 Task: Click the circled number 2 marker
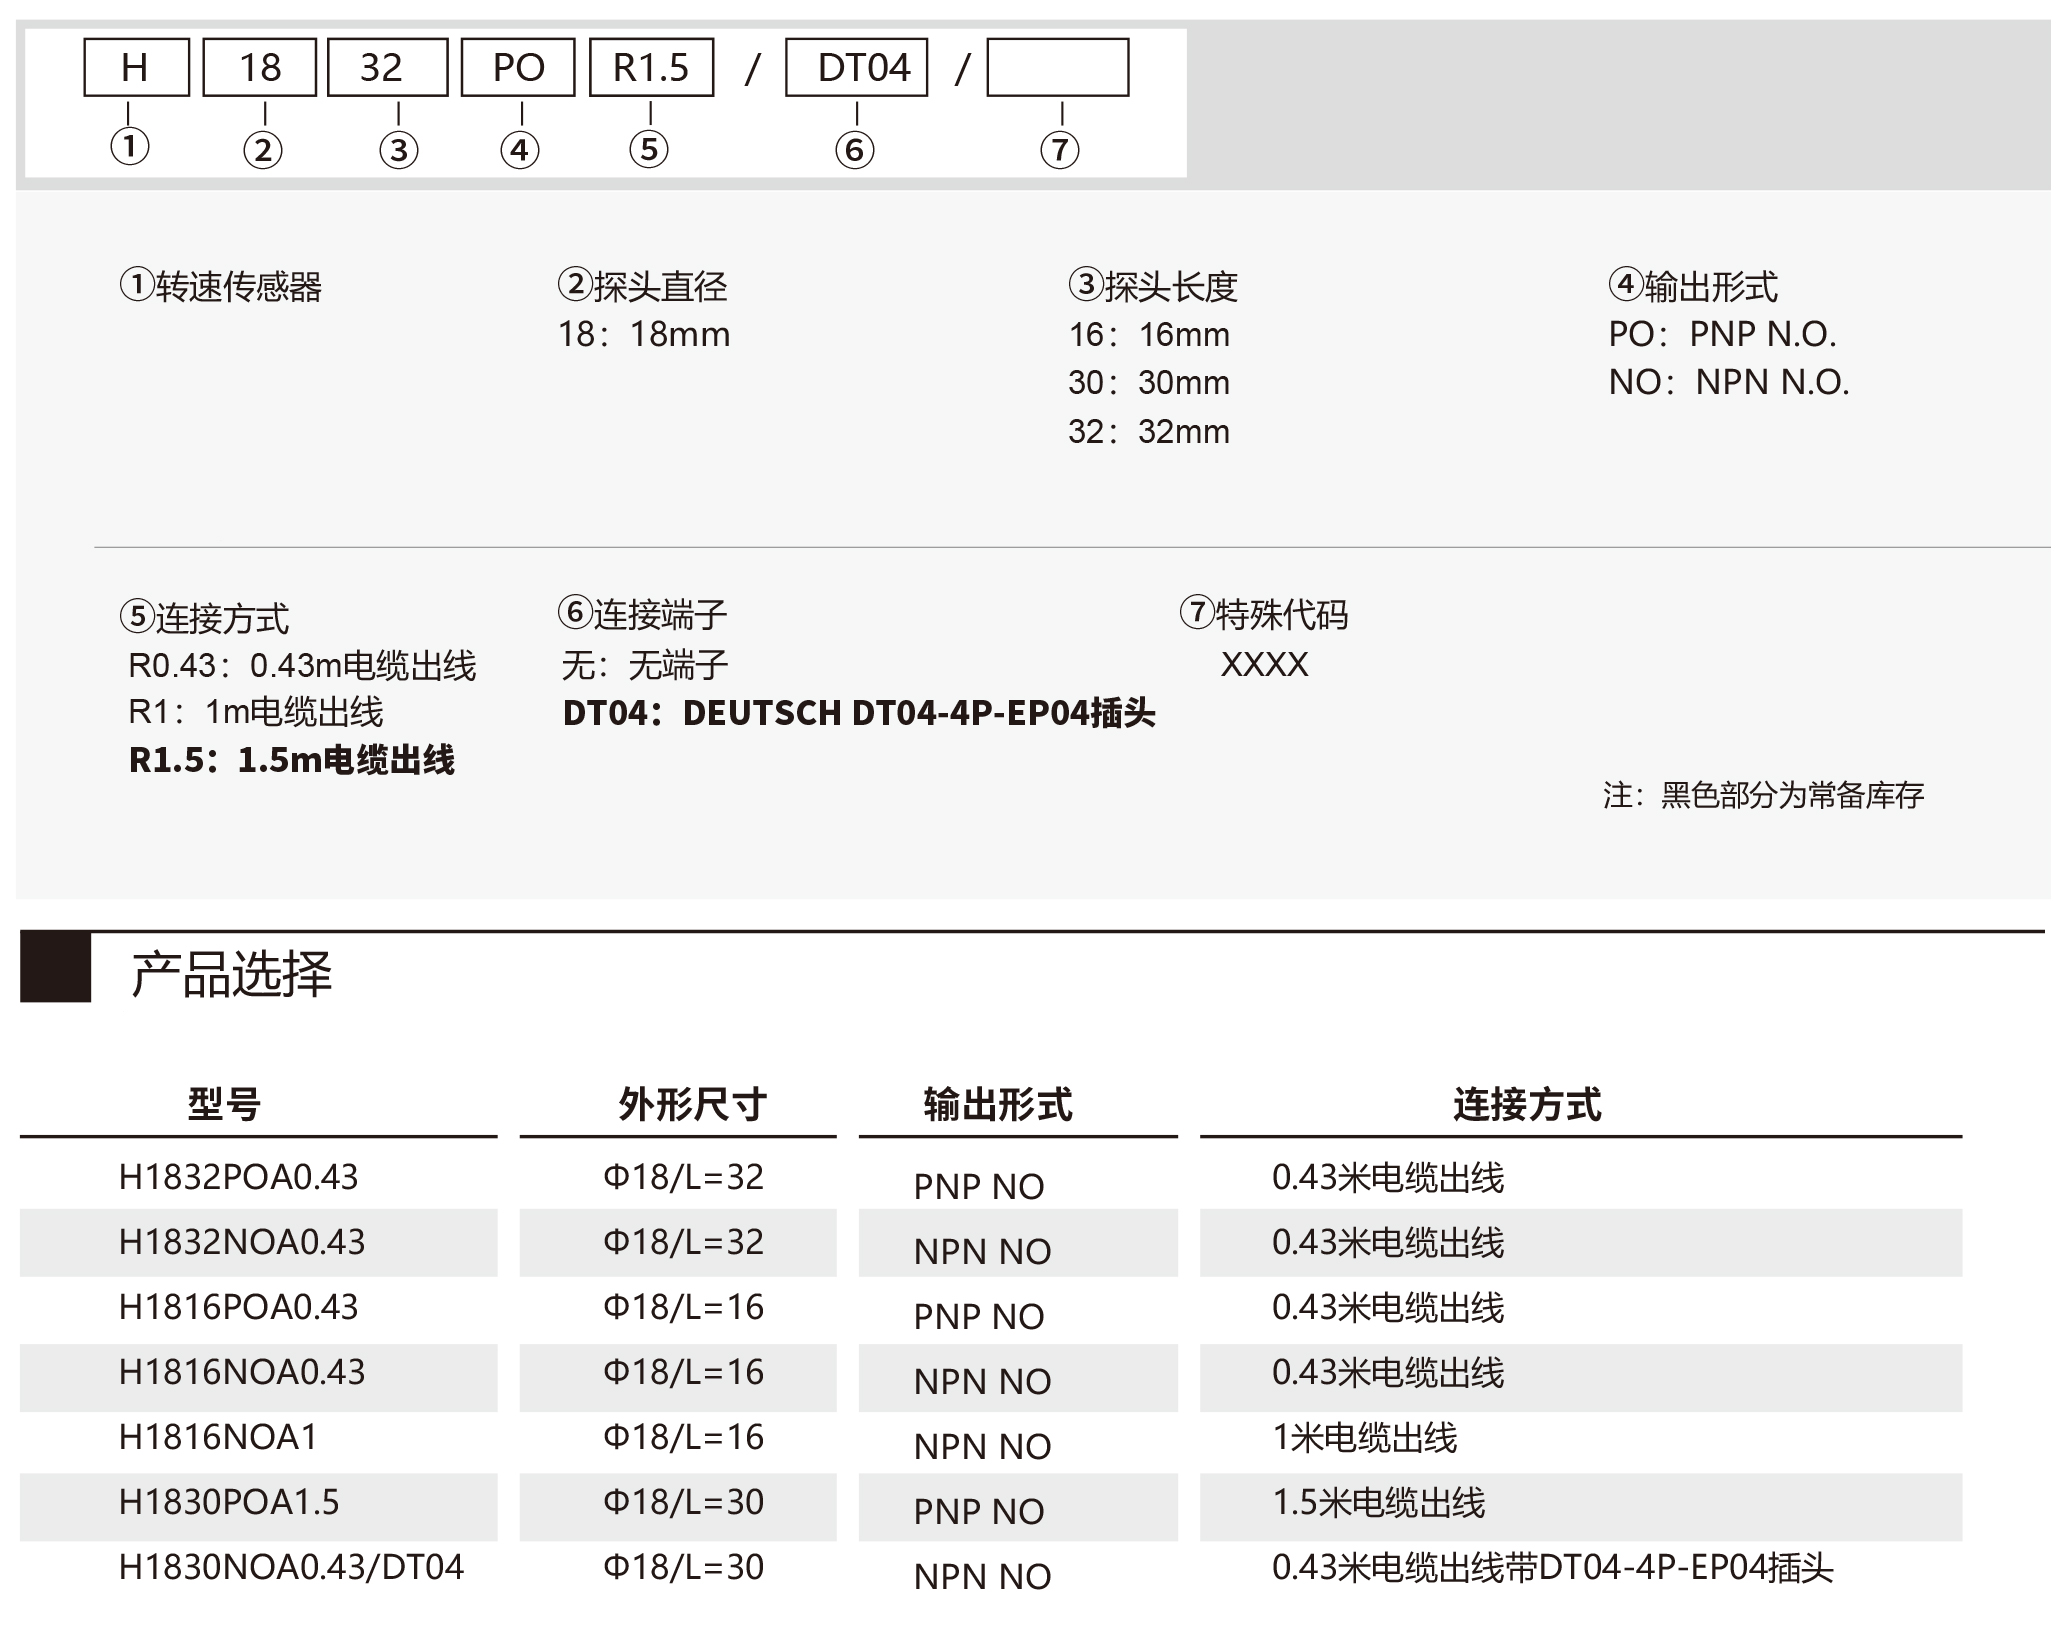pyautogui.click(x=263, y=151)
